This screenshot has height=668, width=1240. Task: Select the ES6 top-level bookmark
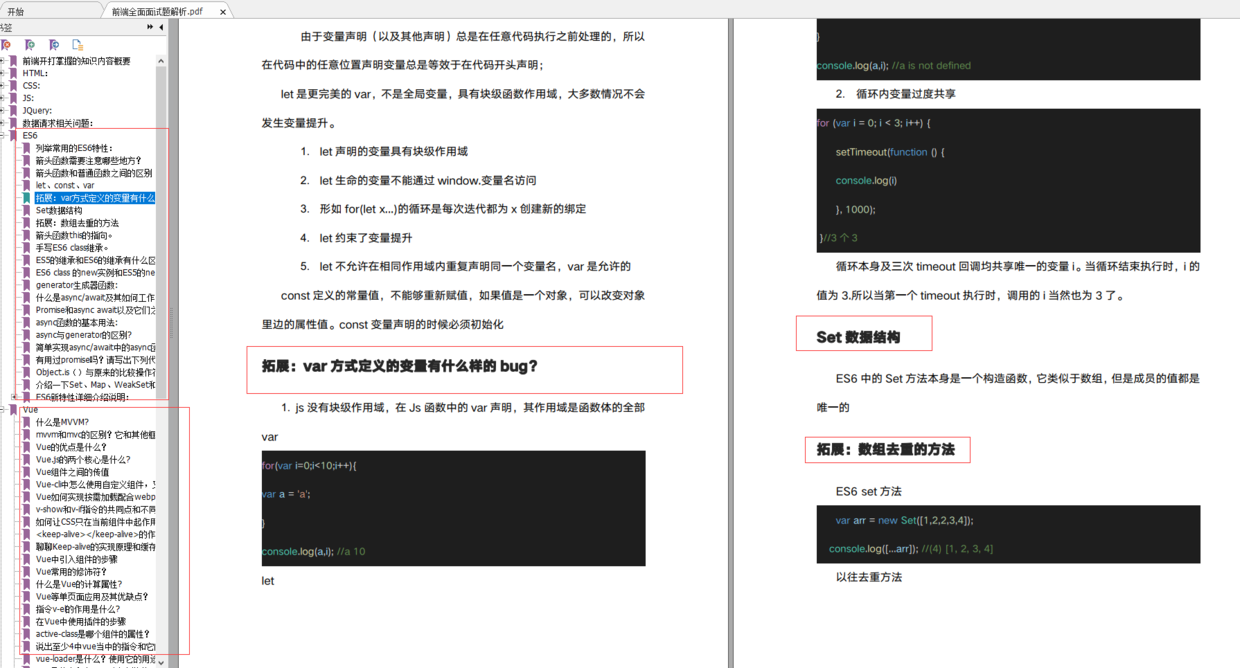coord(30,135)
